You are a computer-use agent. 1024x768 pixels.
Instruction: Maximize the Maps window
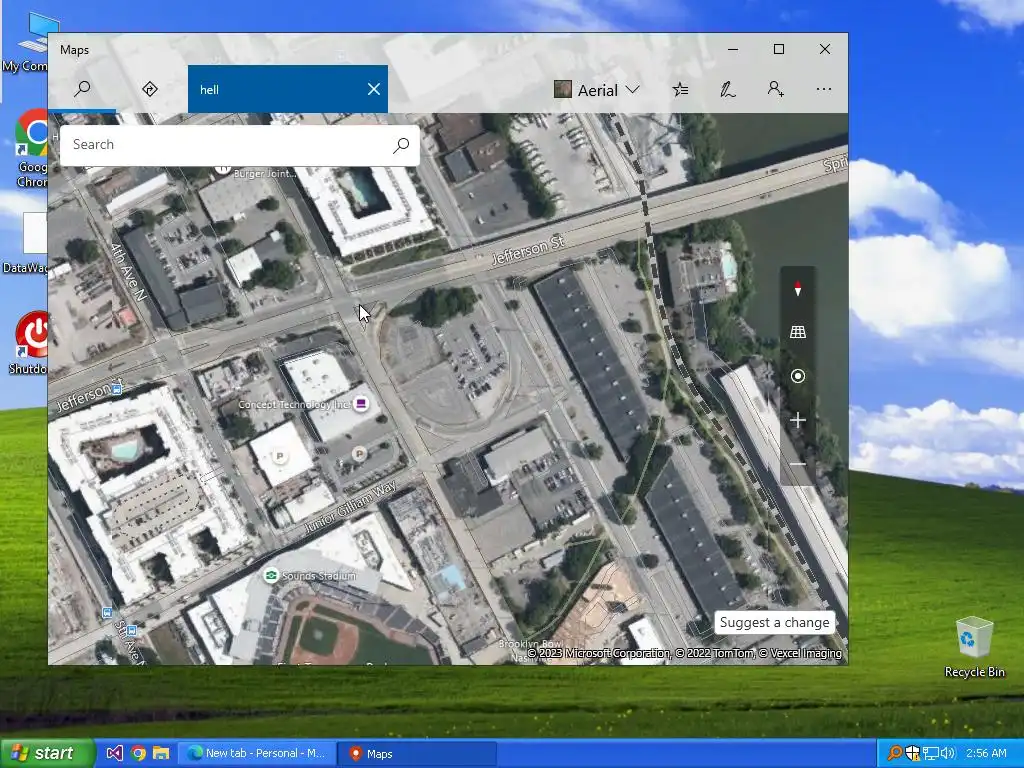coord(778,50)
